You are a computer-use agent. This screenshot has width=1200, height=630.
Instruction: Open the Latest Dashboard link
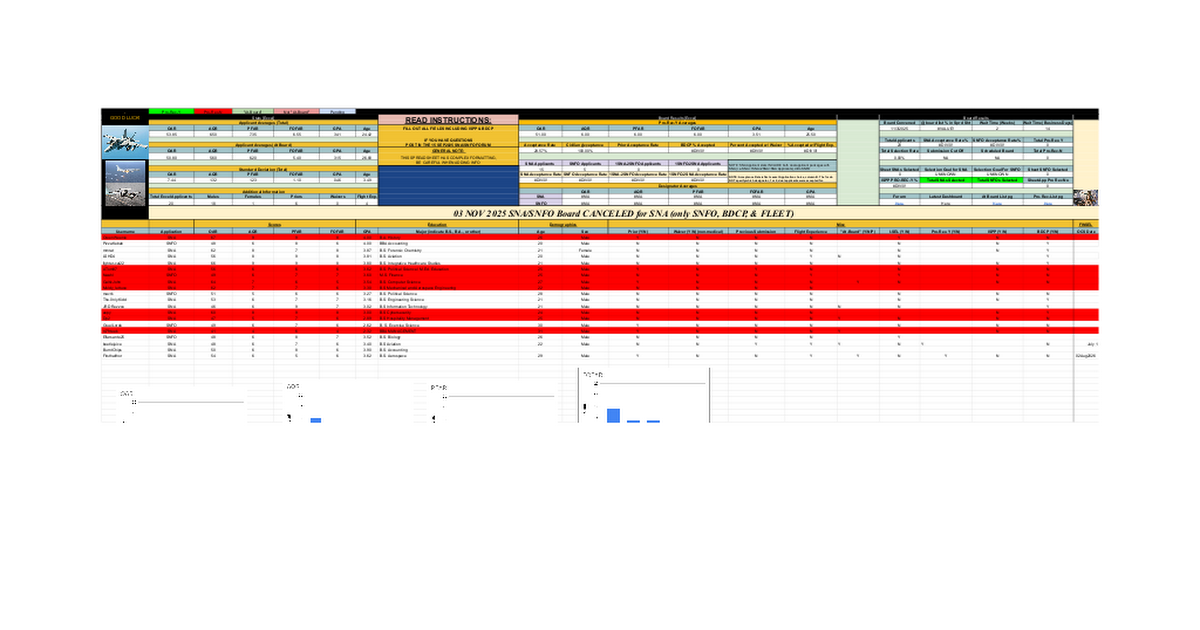tap(944, 202)
